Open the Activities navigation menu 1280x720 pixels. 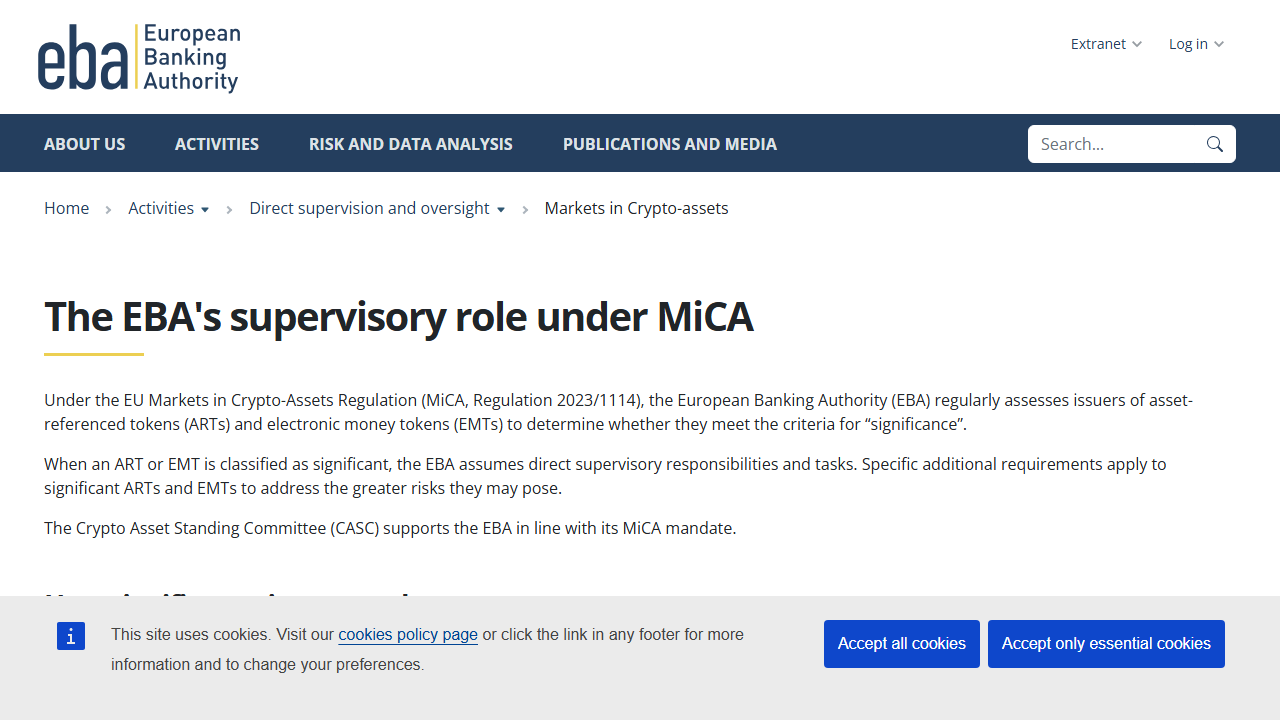[217, 144]
